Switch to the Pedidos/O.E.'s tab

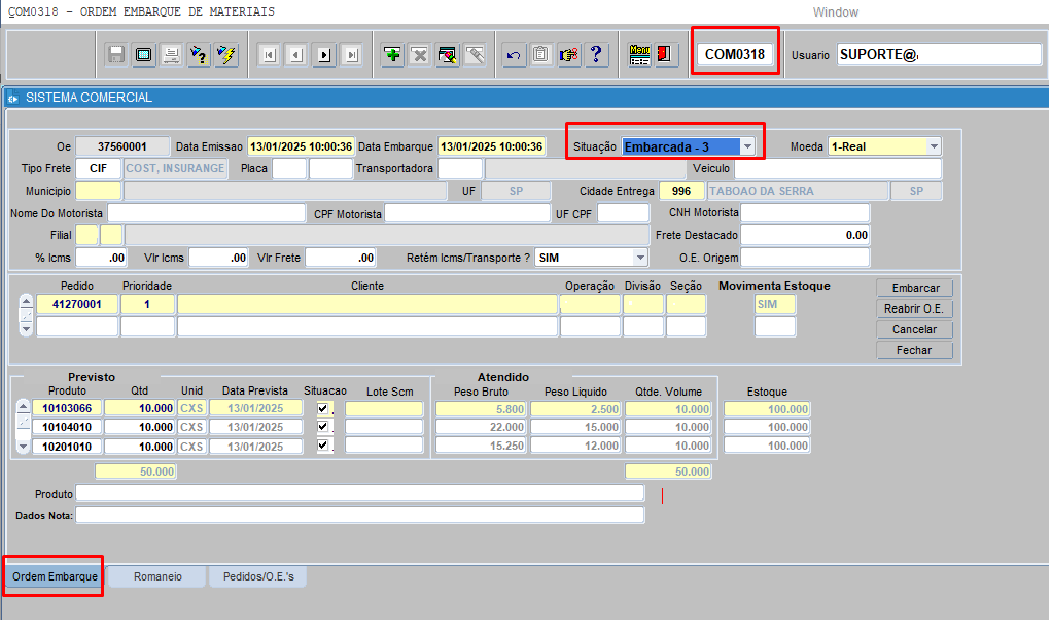(258, 577)
